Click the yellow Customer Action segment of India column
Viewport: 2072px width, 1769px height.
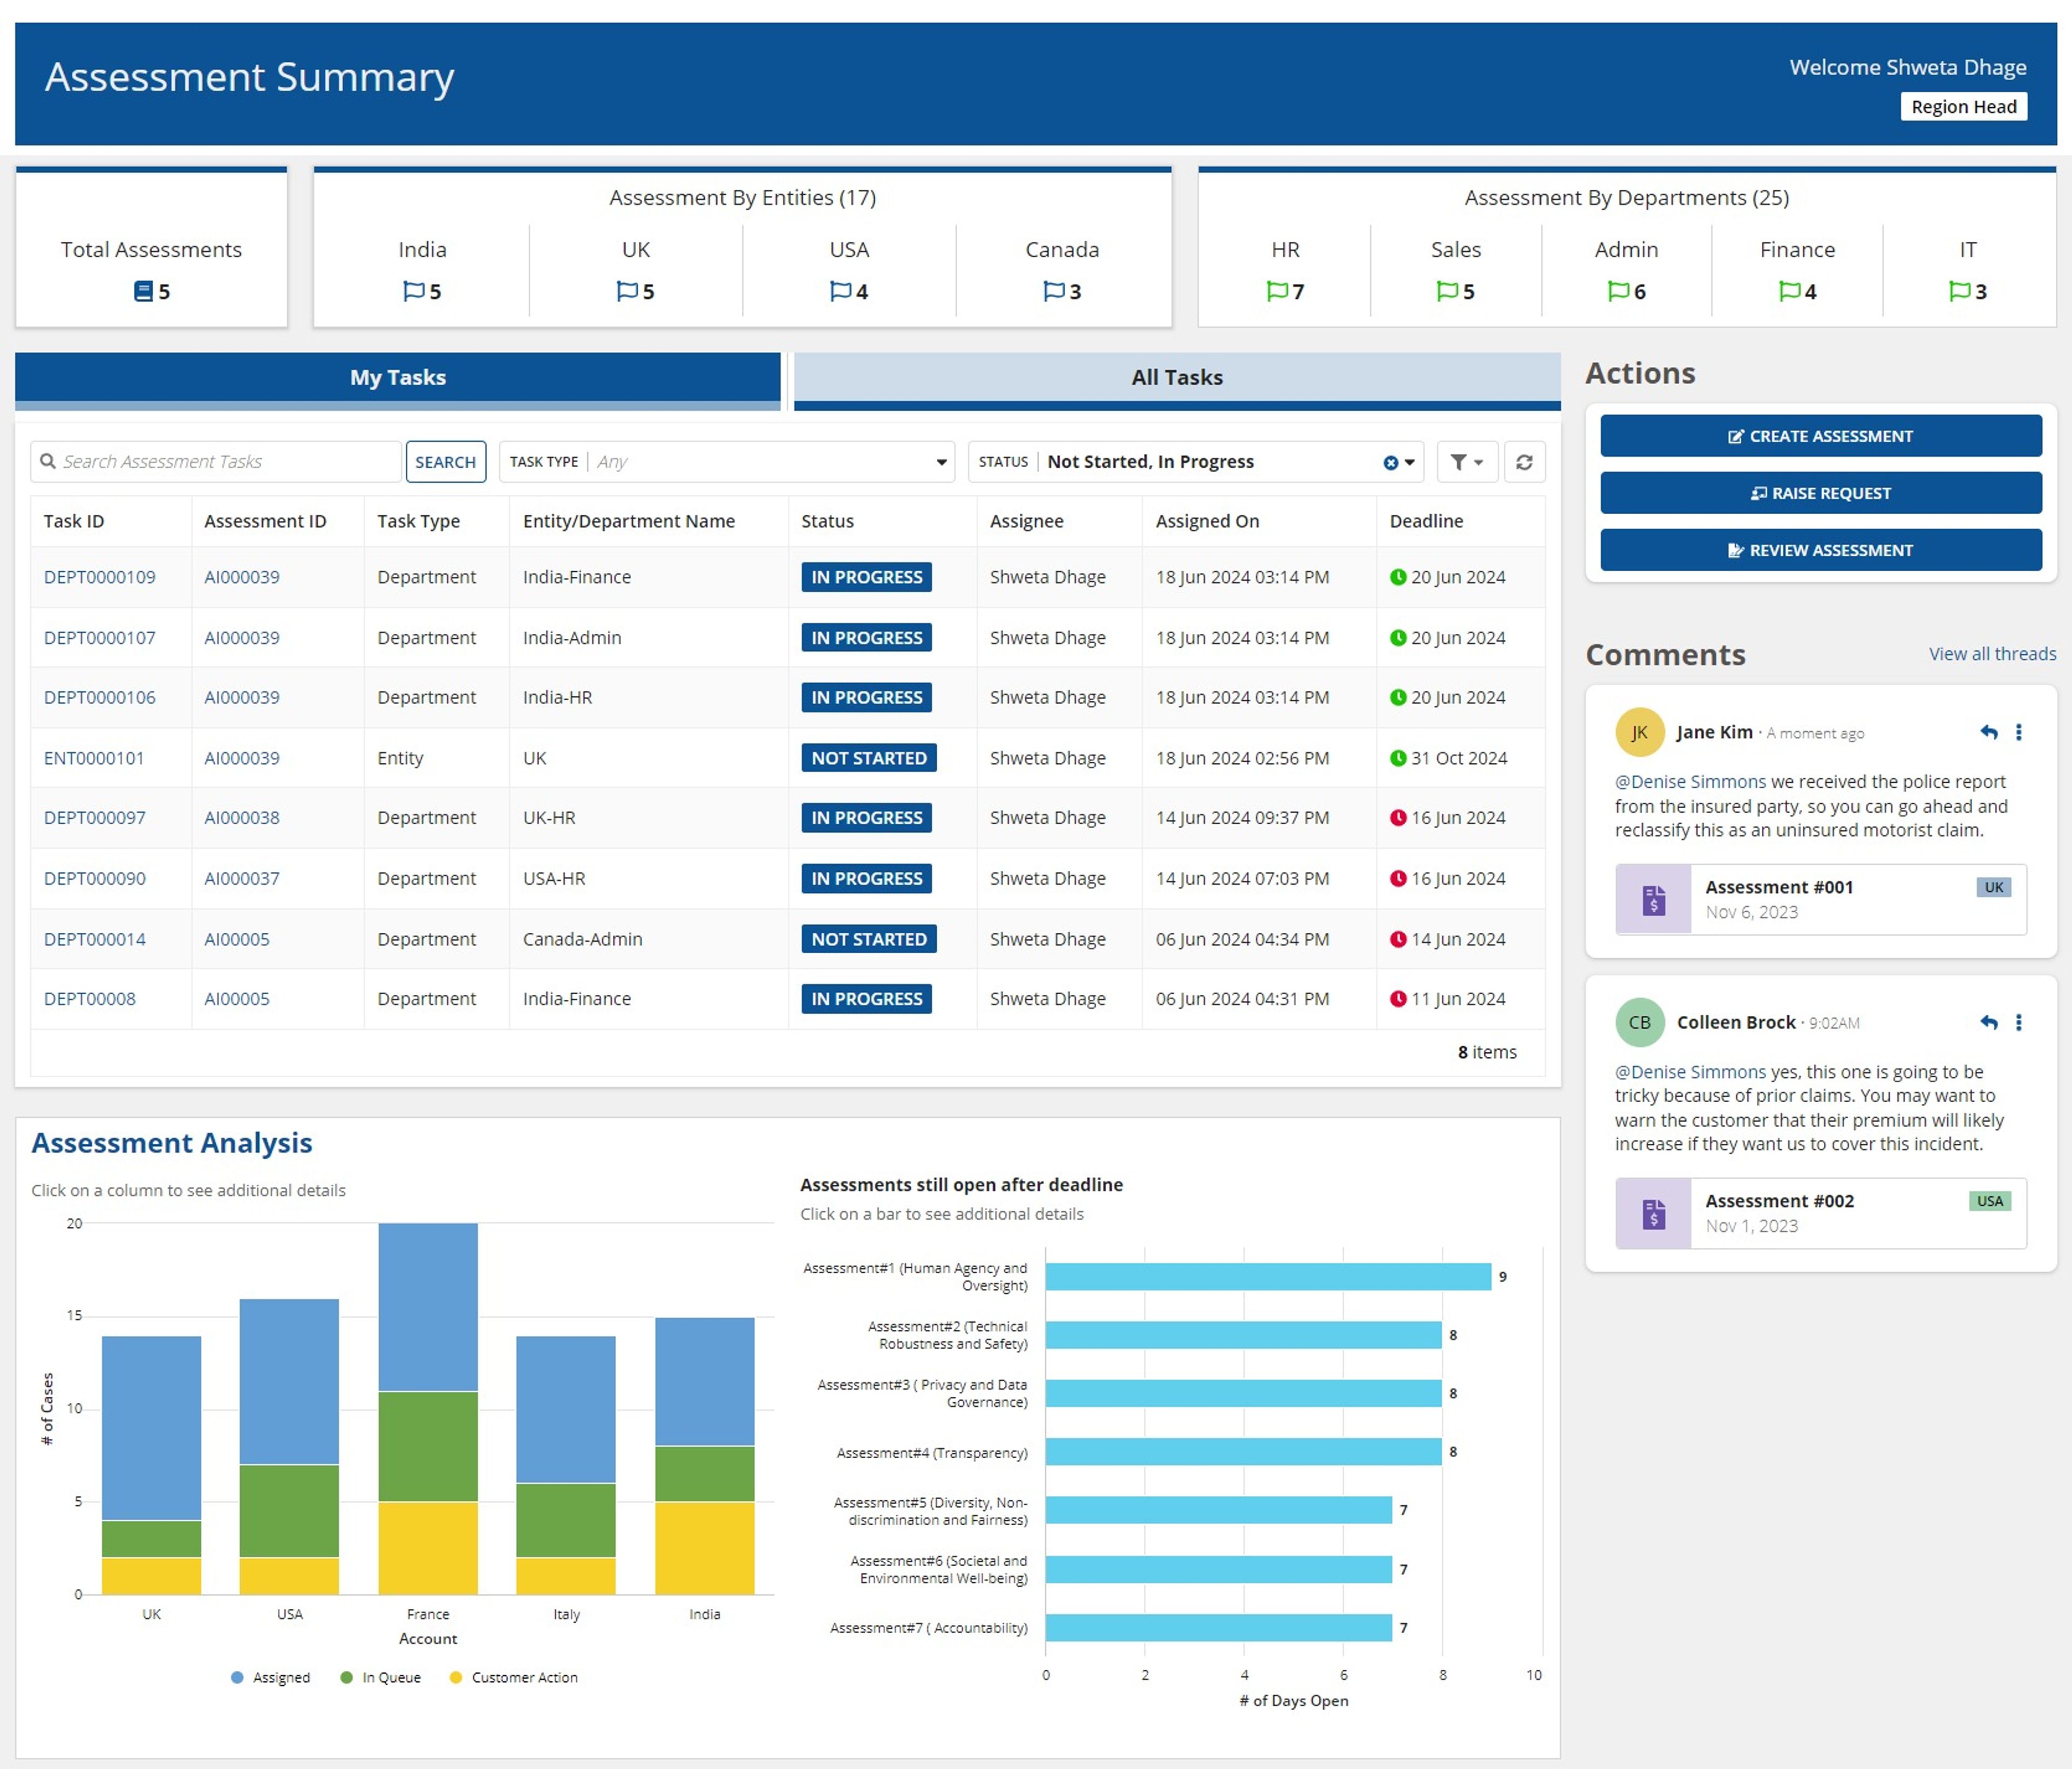click(705, 1548)
